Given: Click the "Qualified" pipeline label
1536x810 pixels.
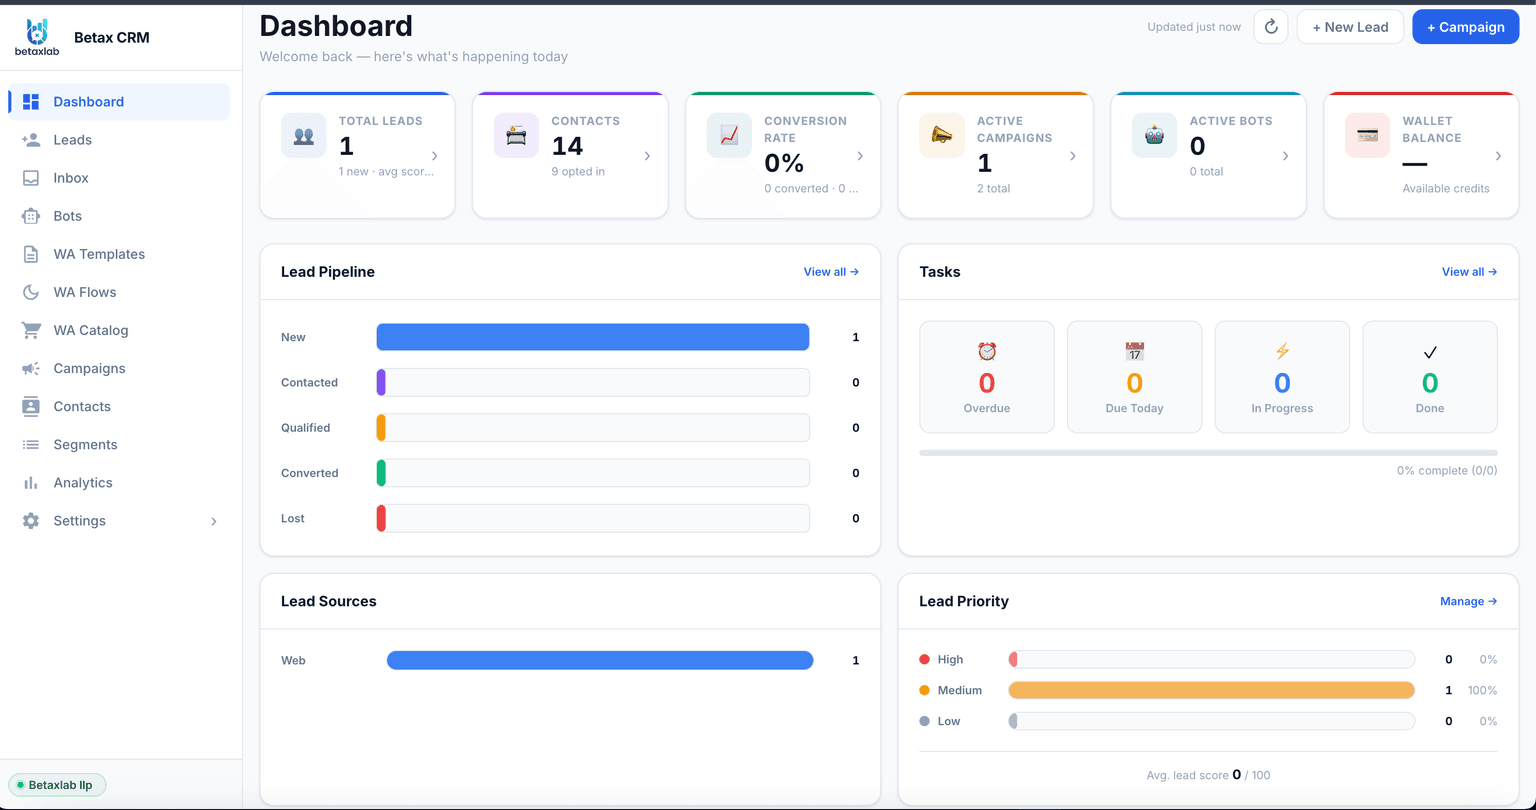Looking at the screenshot, I should click(305, 428).
